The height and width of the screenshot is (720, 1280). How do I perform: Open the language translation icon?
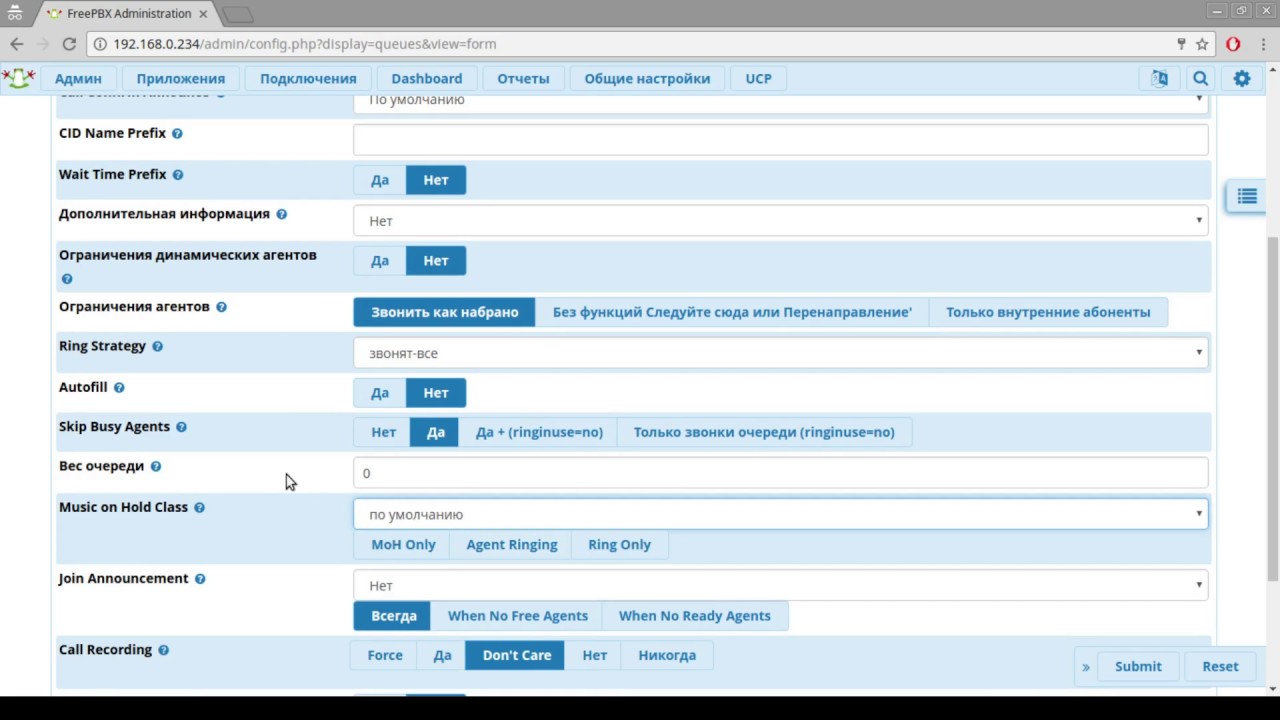[1159, 78]
